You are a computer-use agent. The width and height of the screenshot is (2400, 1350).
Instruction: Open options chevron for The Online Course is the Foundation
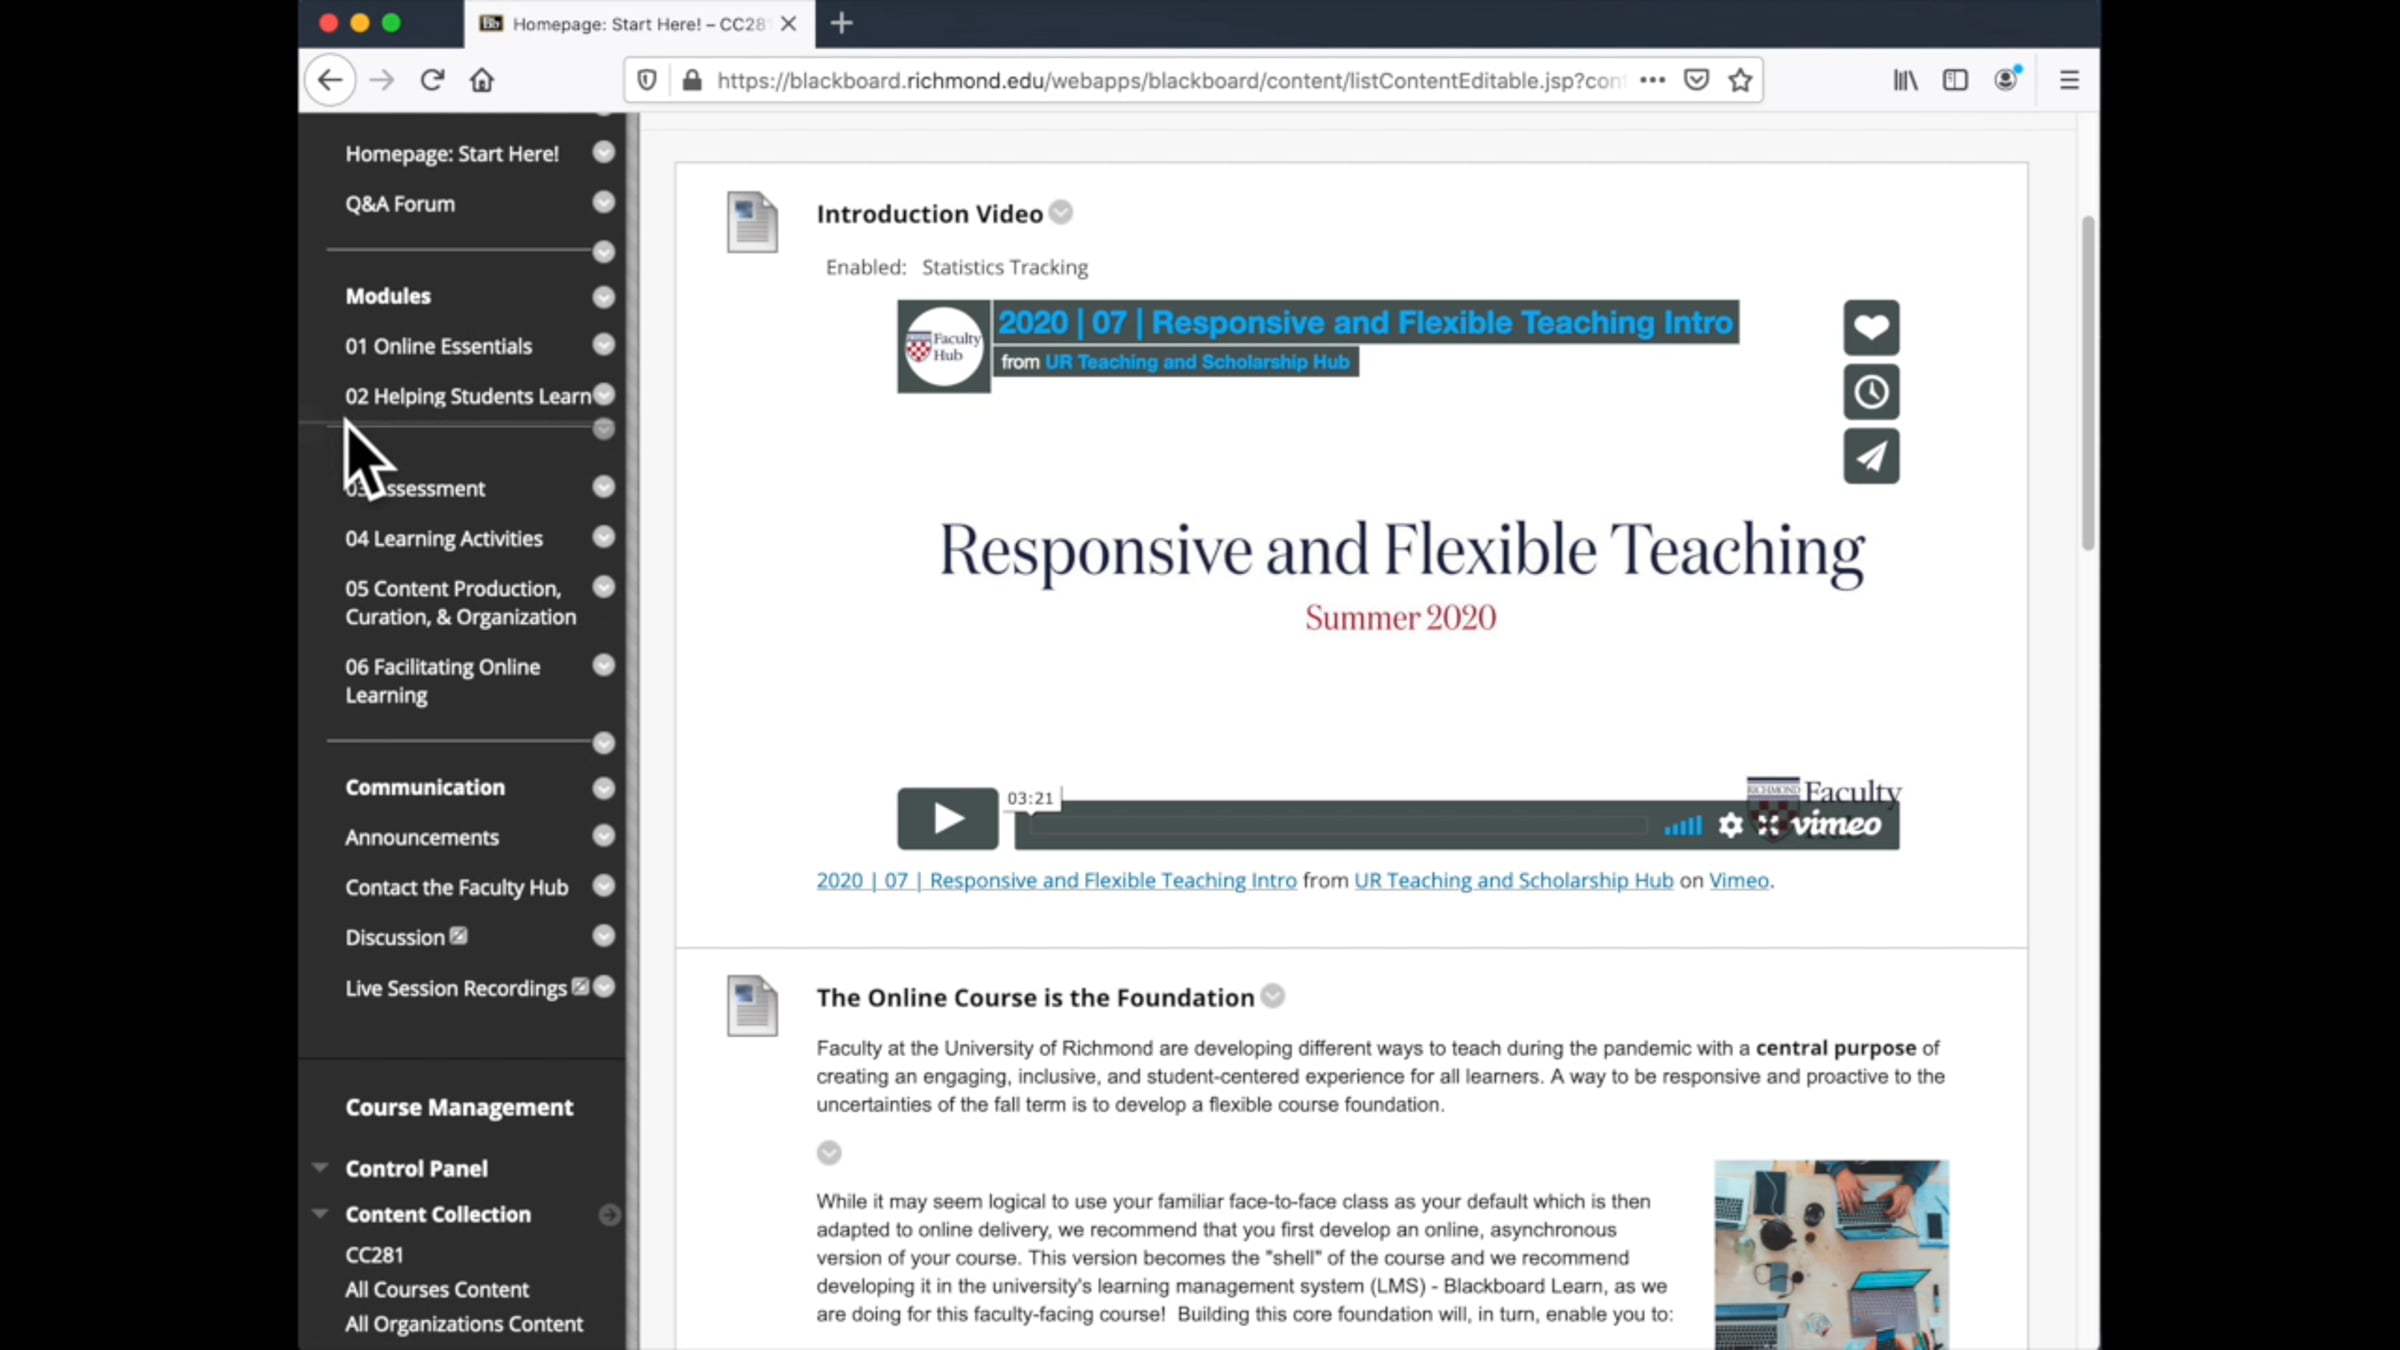(1273, 996)
